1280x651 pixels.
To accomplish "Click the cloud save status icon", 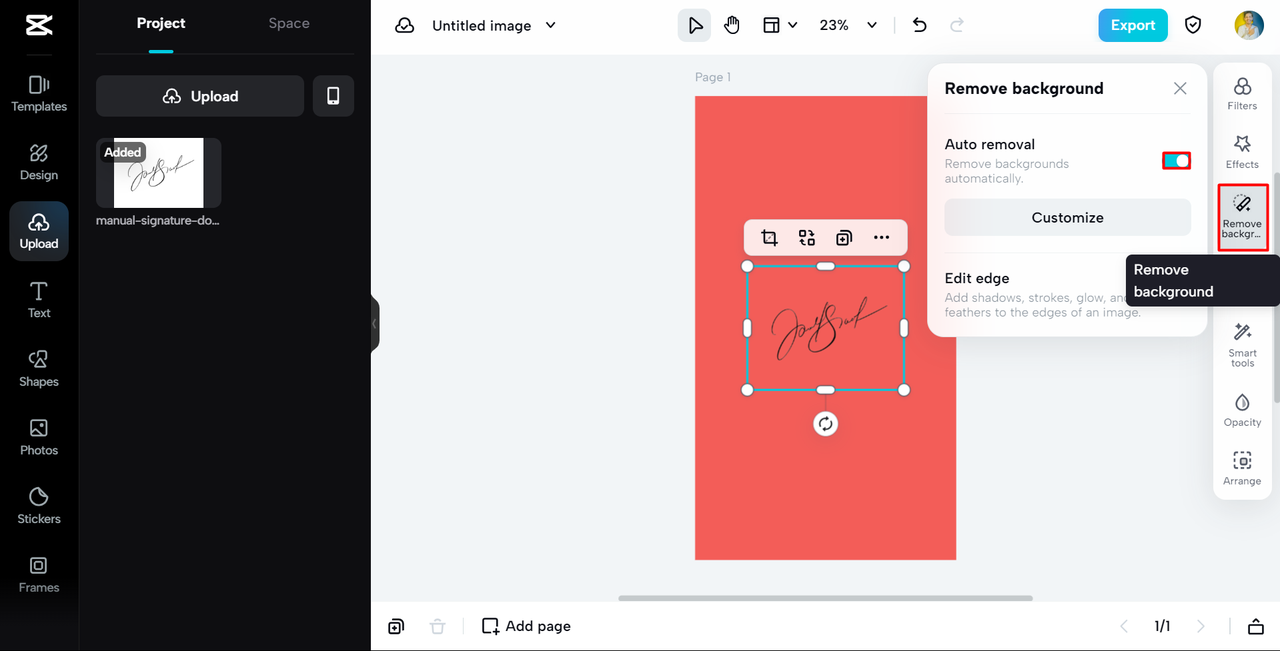I will click(x=405, y=25).
